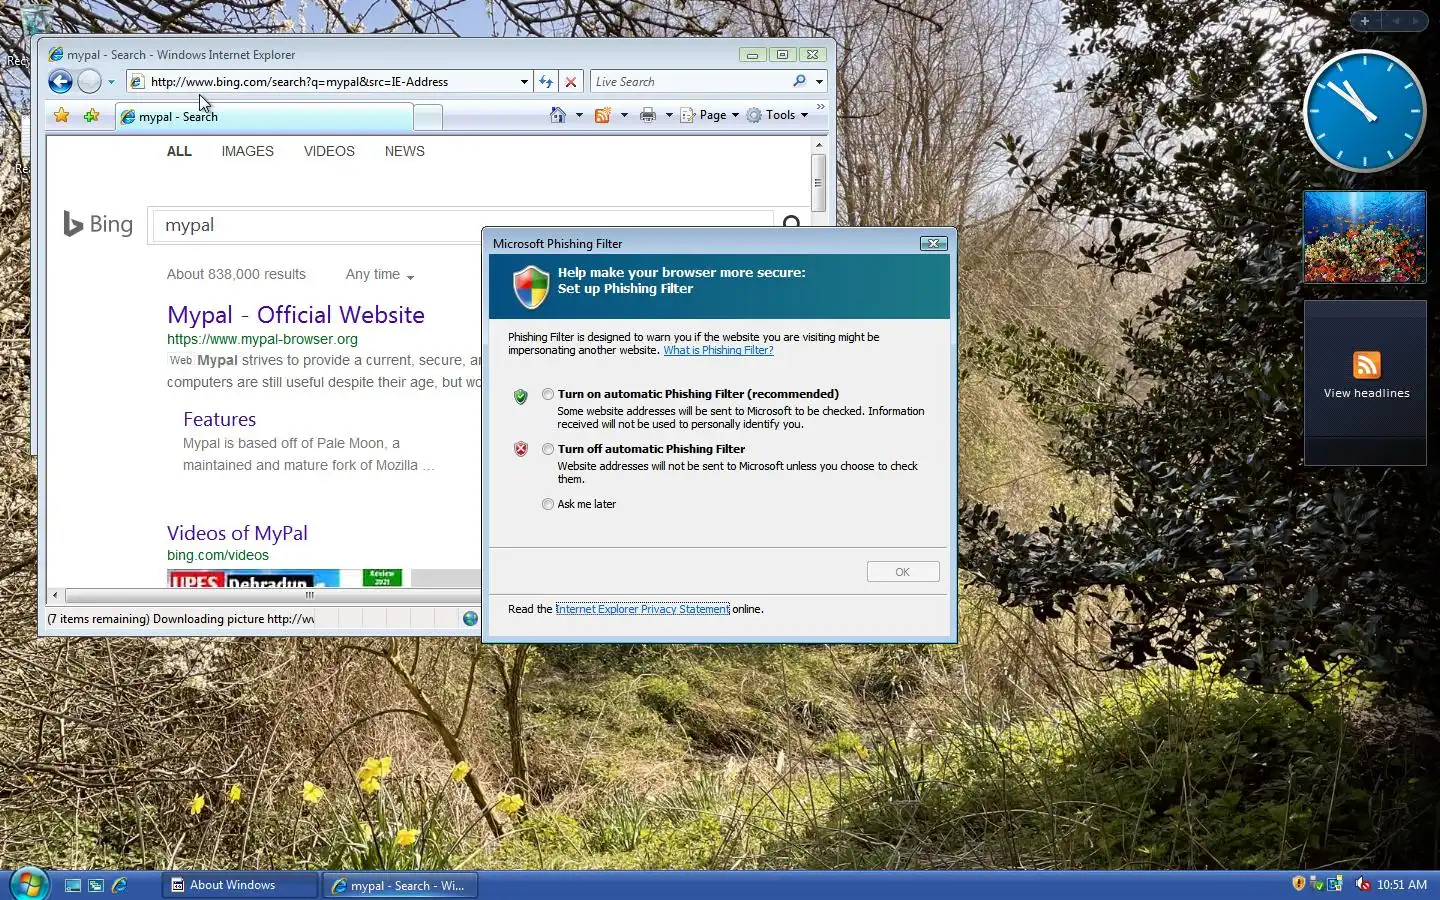
Task: Open the Favorites Center star icon
Action: coord(62,116)
